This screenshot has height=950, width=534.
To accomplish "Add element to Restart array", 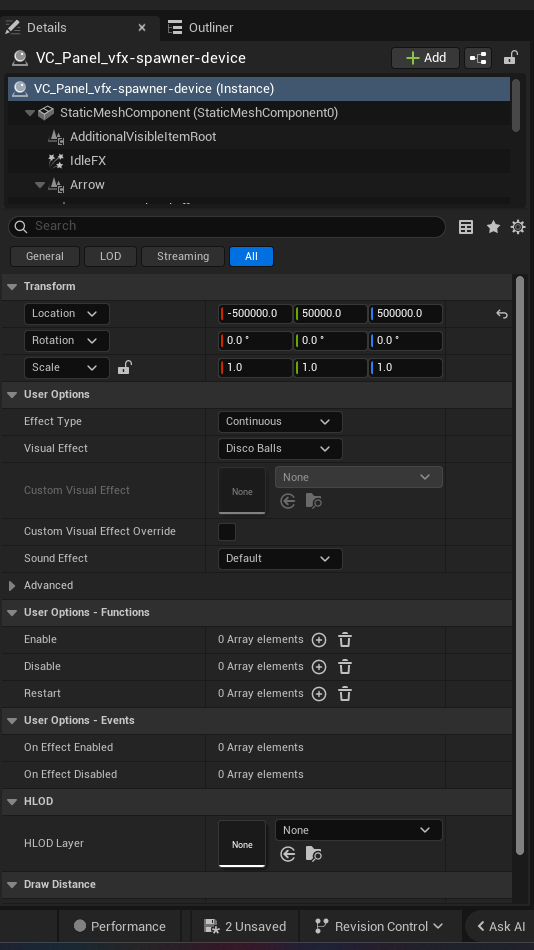I will (319, 694).
